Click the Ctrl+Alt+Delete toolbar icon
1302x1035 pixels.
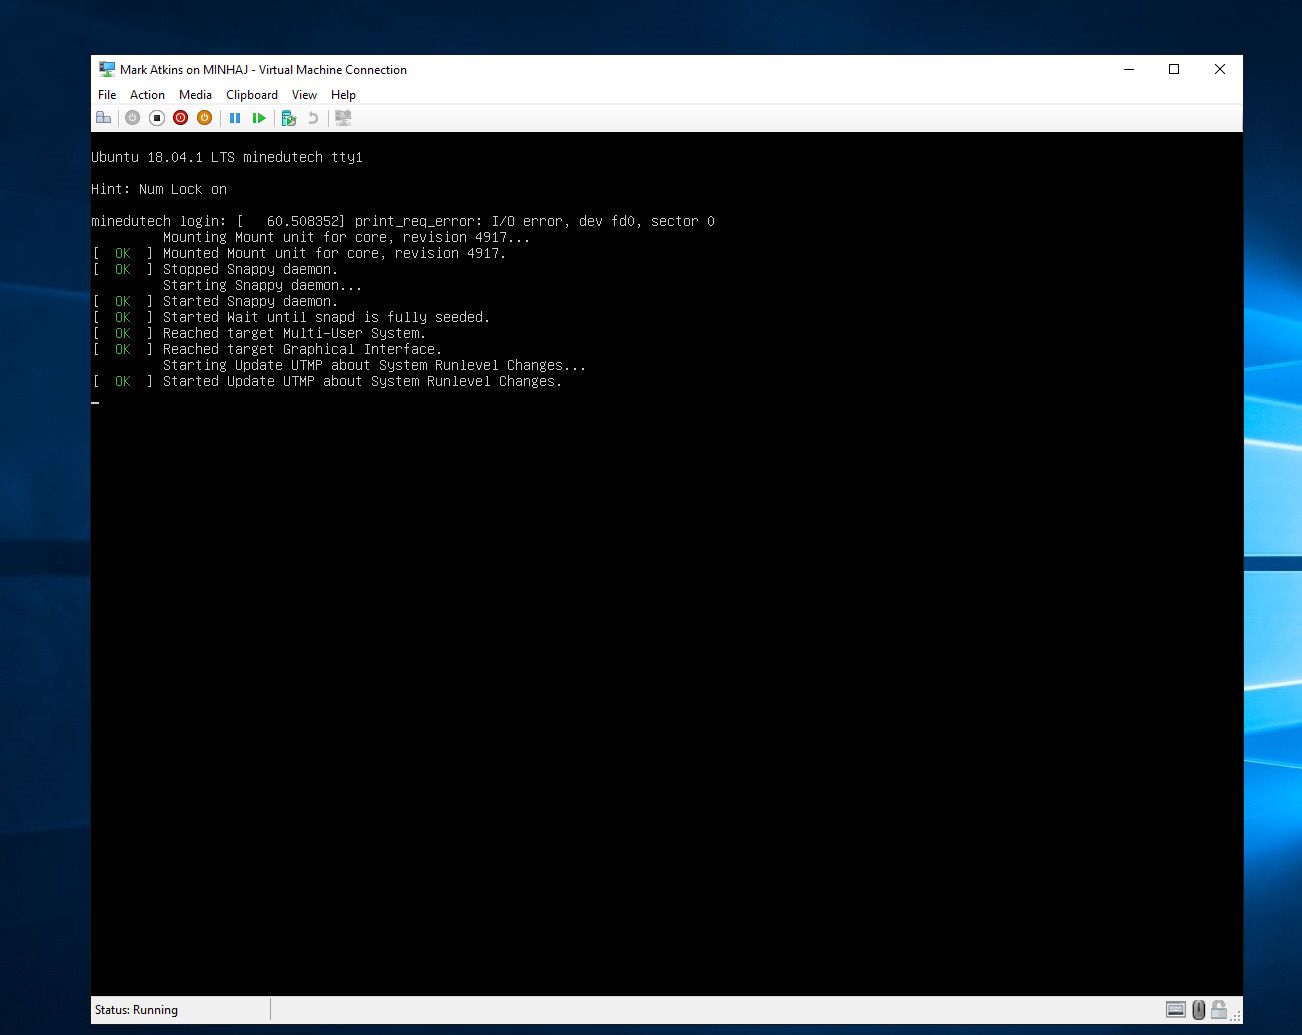(x=103, y=118)
